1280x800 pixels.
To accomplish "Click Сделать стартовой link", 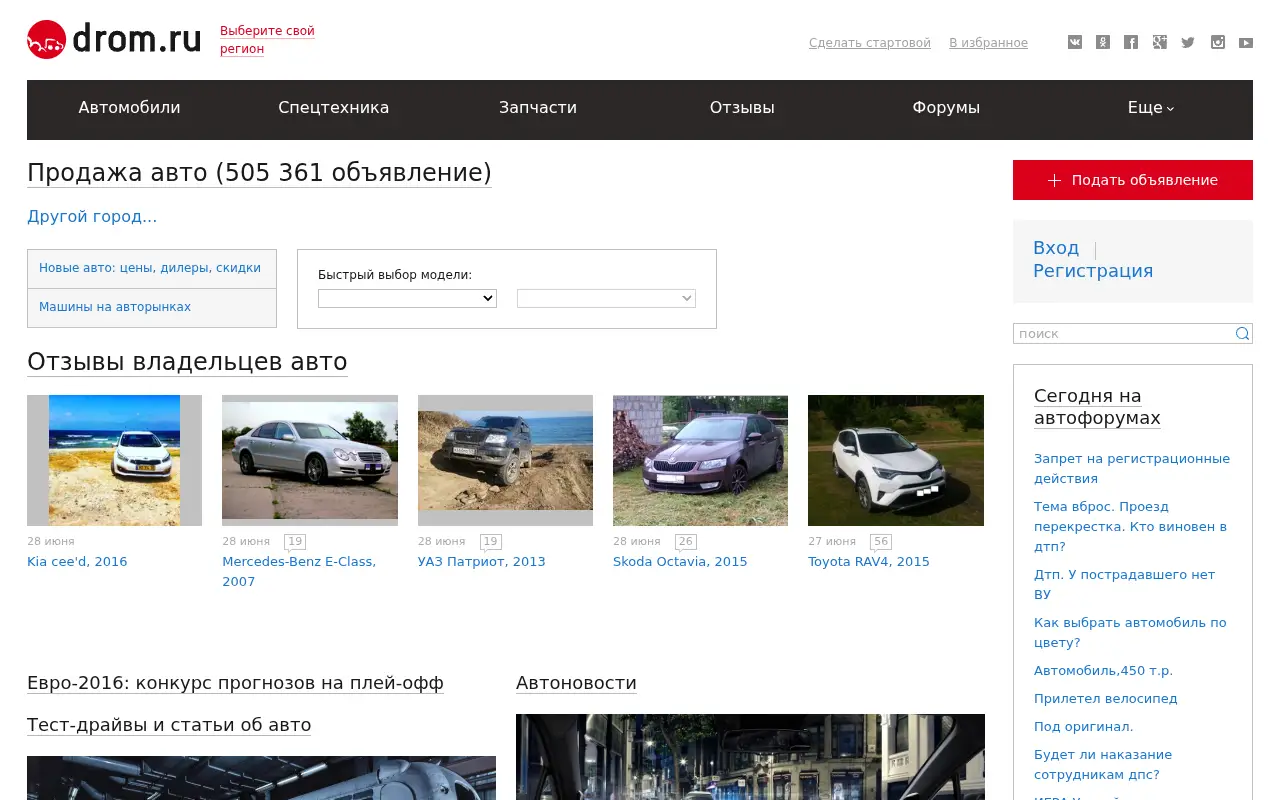I will (870, 43).
